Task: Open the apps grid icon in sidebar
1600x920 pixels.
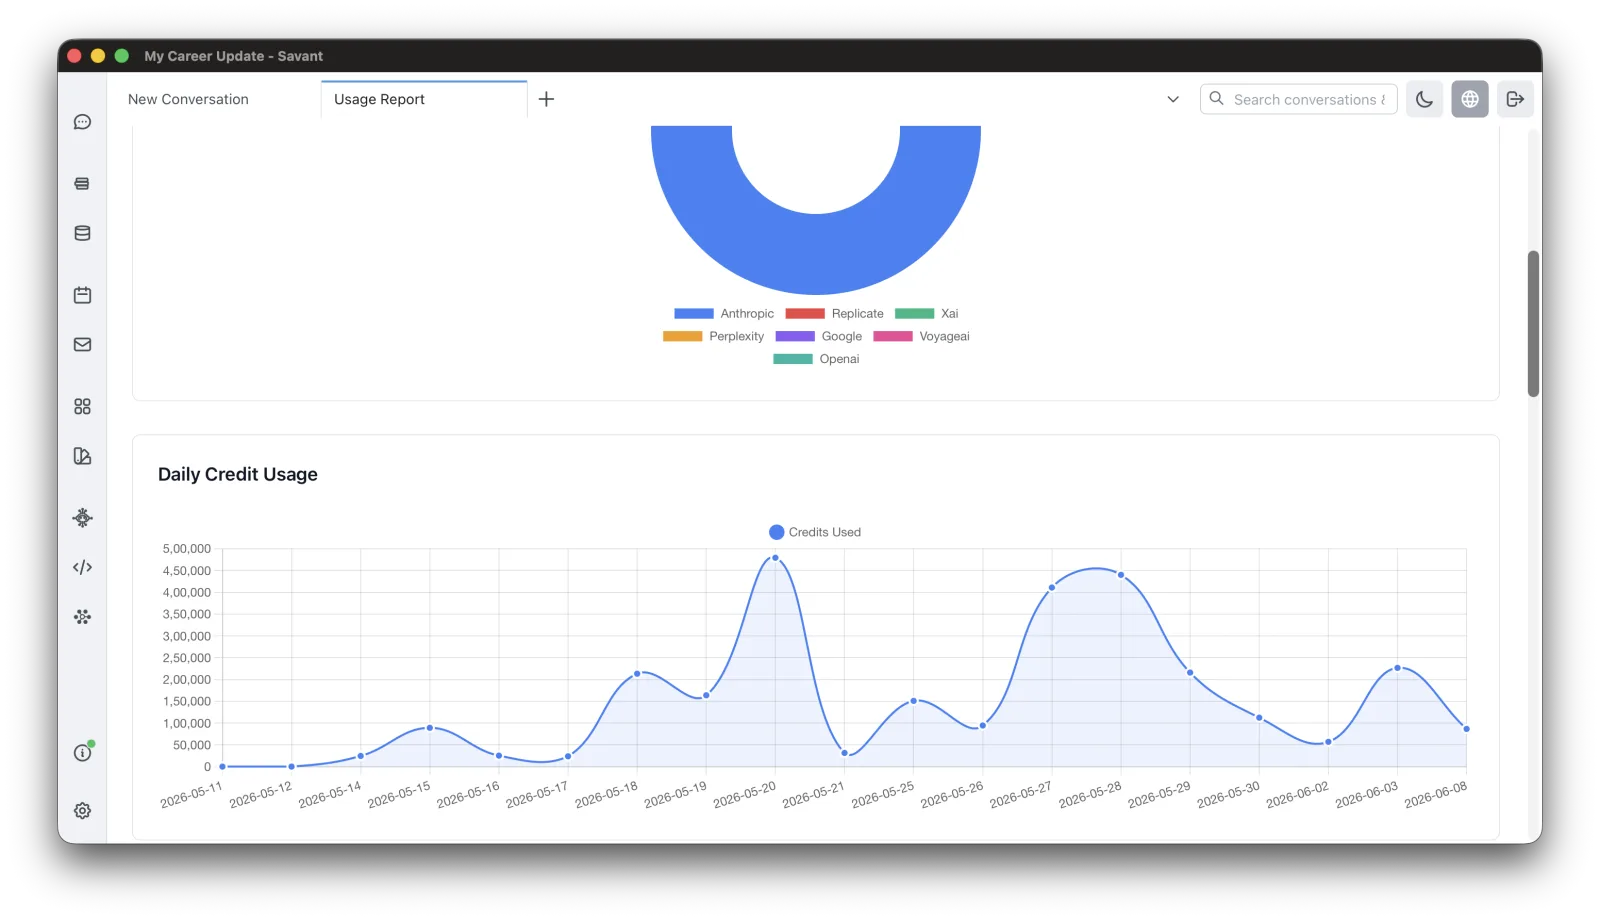Action: click(82, 406)
